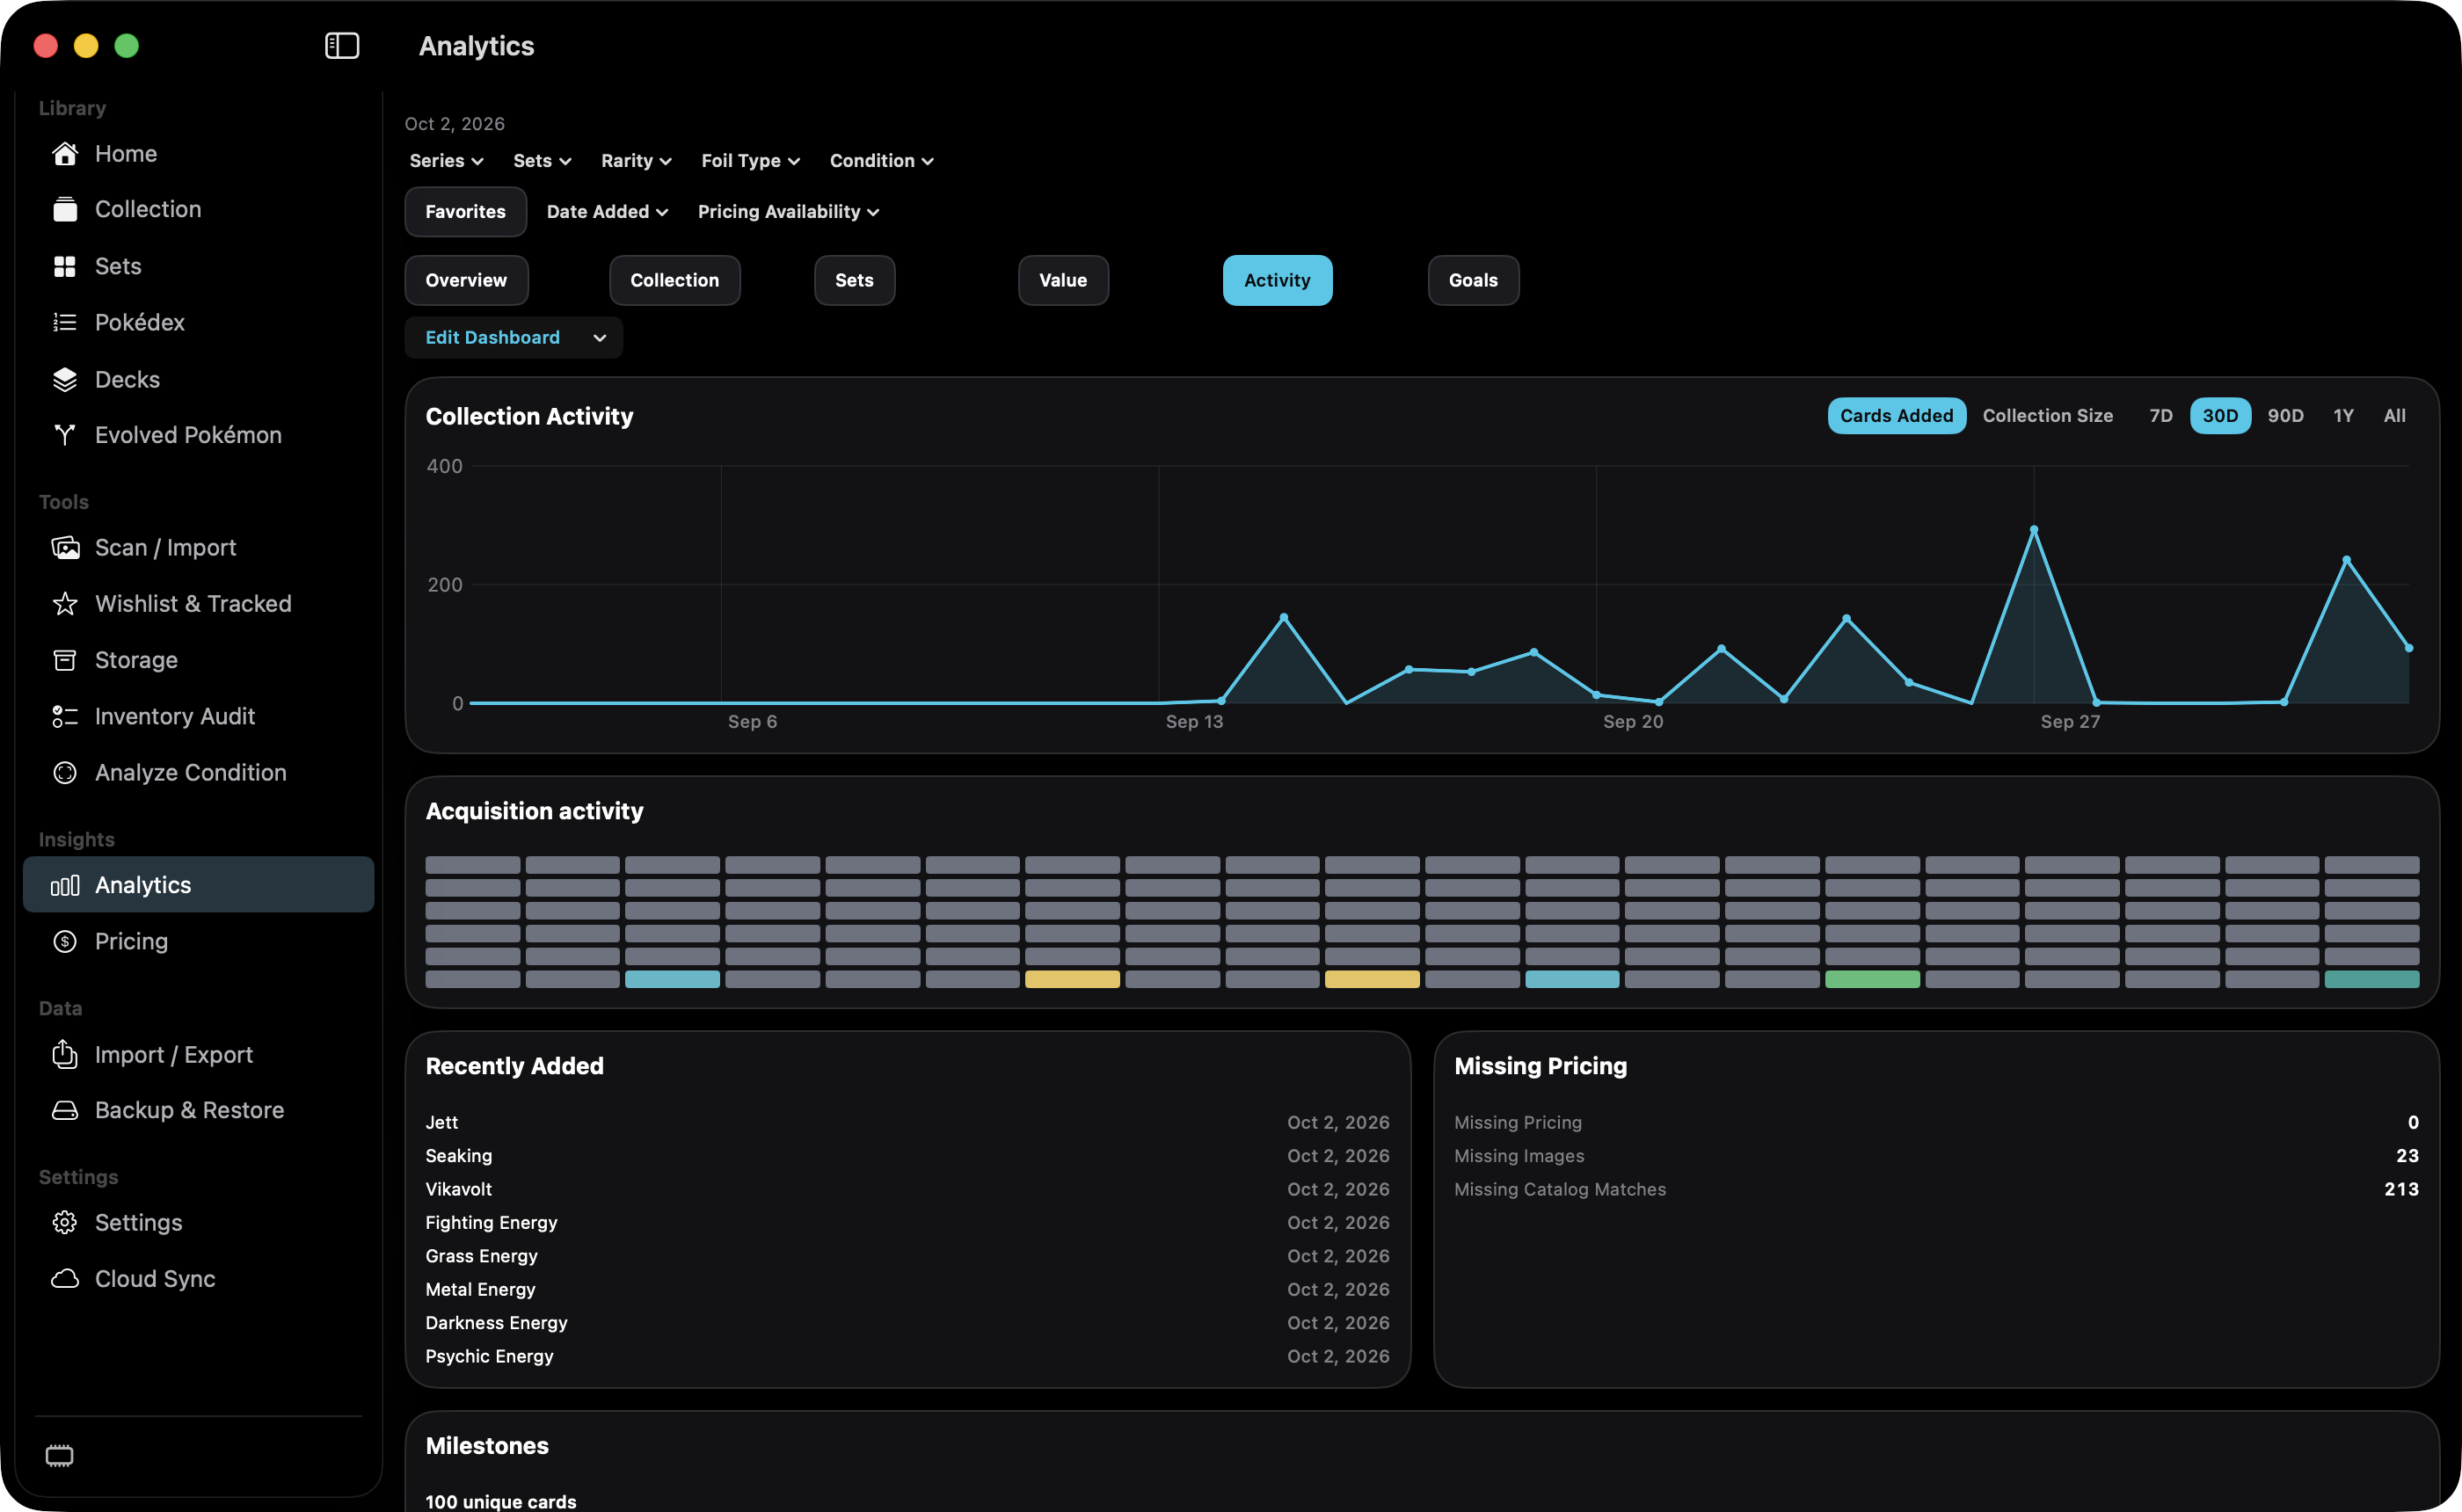
Task: Open Evolved Pokémon section
Action: [x=198, y=435]
